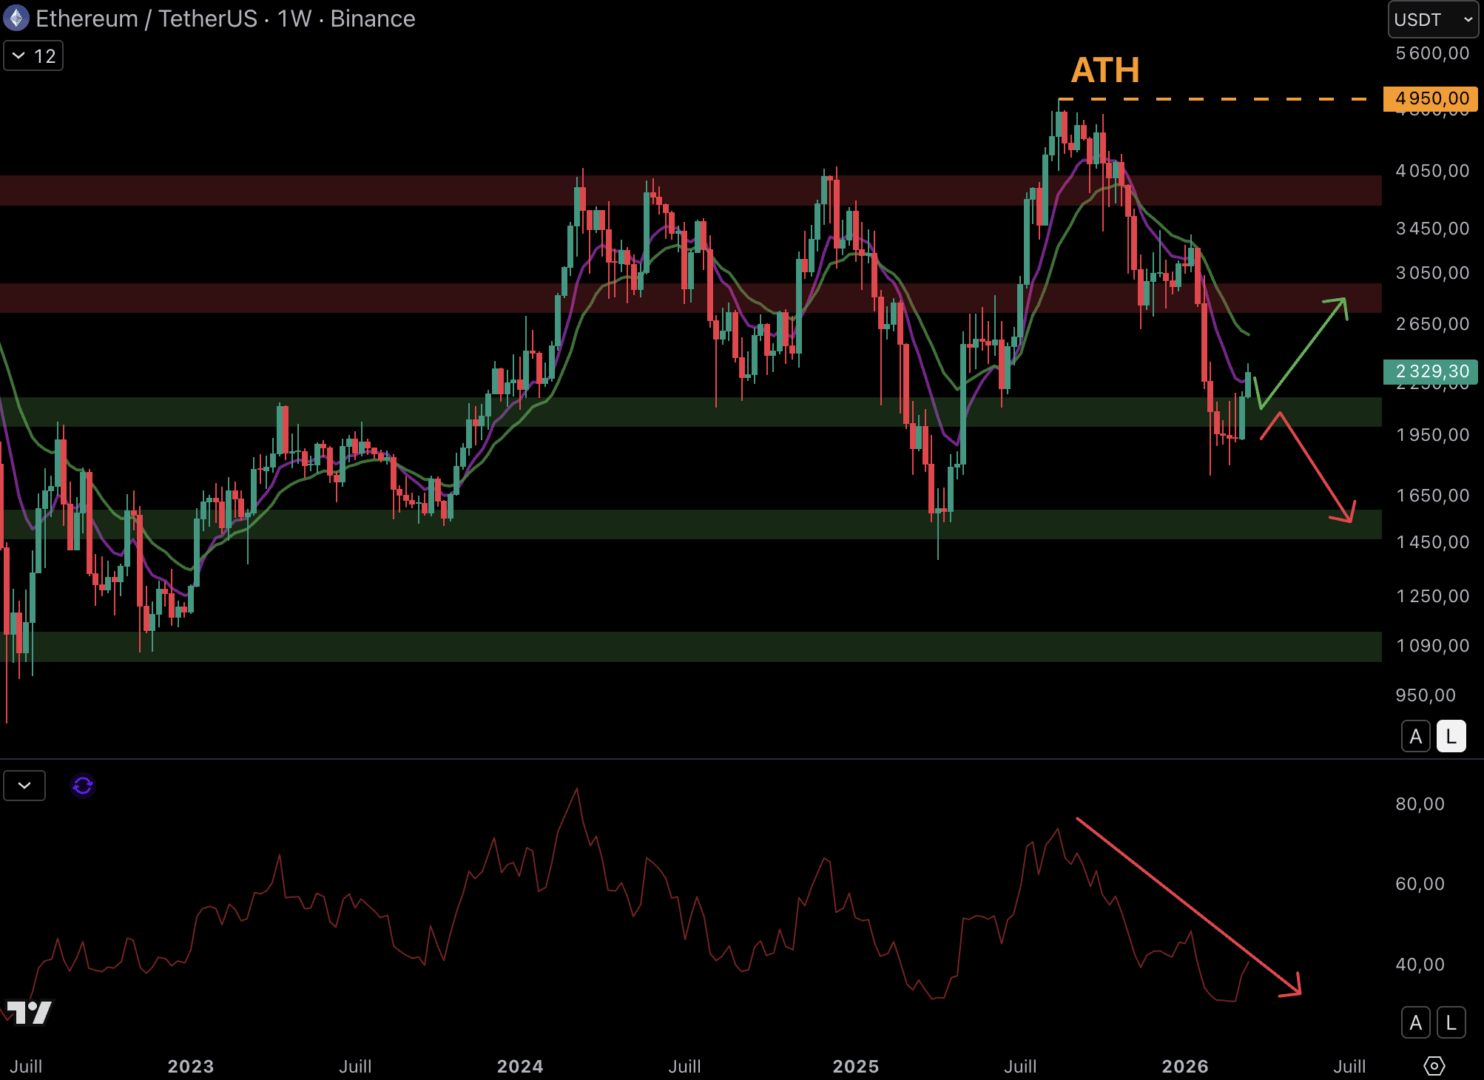The height and width of the screenshot is (1080, 1484).
Task: Click the purple sync icon in indicator pane
Action: pyautogui.click(x=83, y=786)
